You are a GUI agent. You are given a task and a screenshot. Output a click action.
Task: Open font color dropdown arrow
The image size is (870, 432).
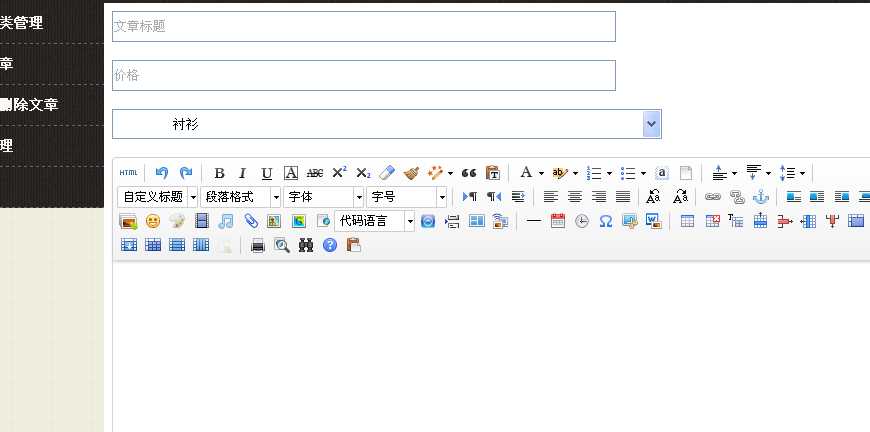(x=541, y=174)
